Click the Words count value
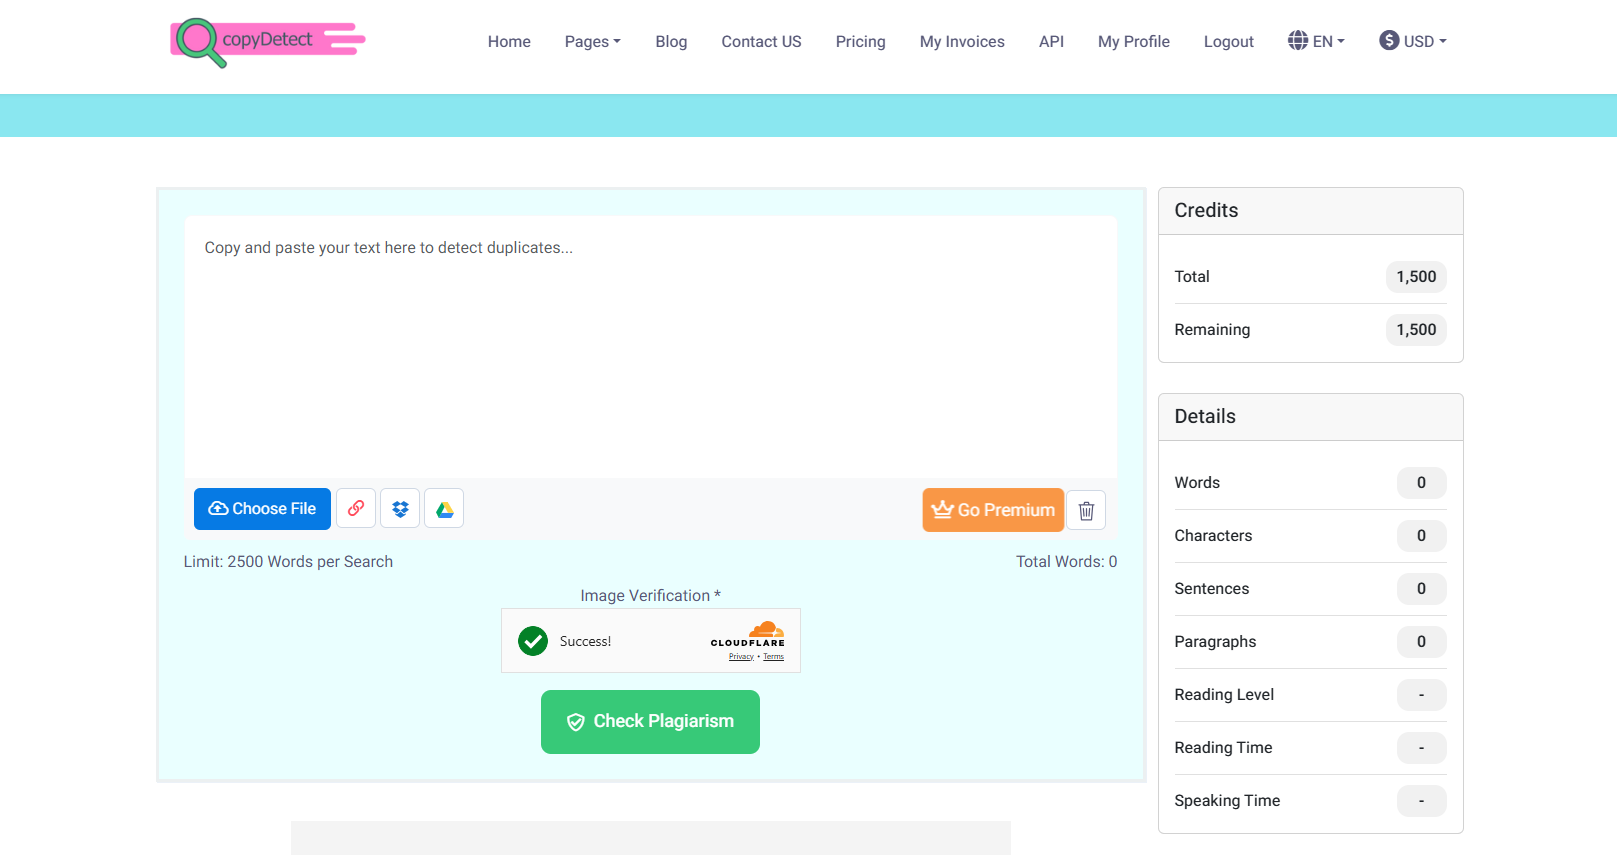Image resolution: width=1617 pixels, height=855 pixels. click(x=1421, y=483)
